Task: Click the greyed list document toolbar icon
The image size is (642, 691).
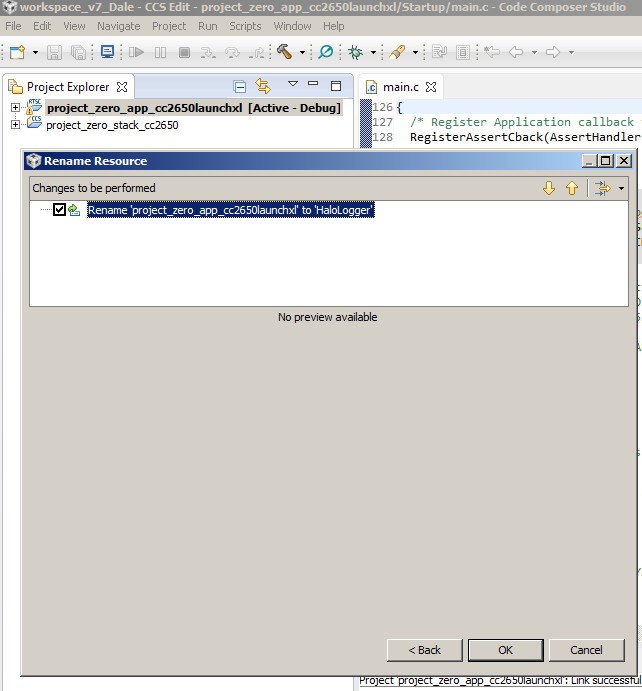Action: tap(463, 52)
